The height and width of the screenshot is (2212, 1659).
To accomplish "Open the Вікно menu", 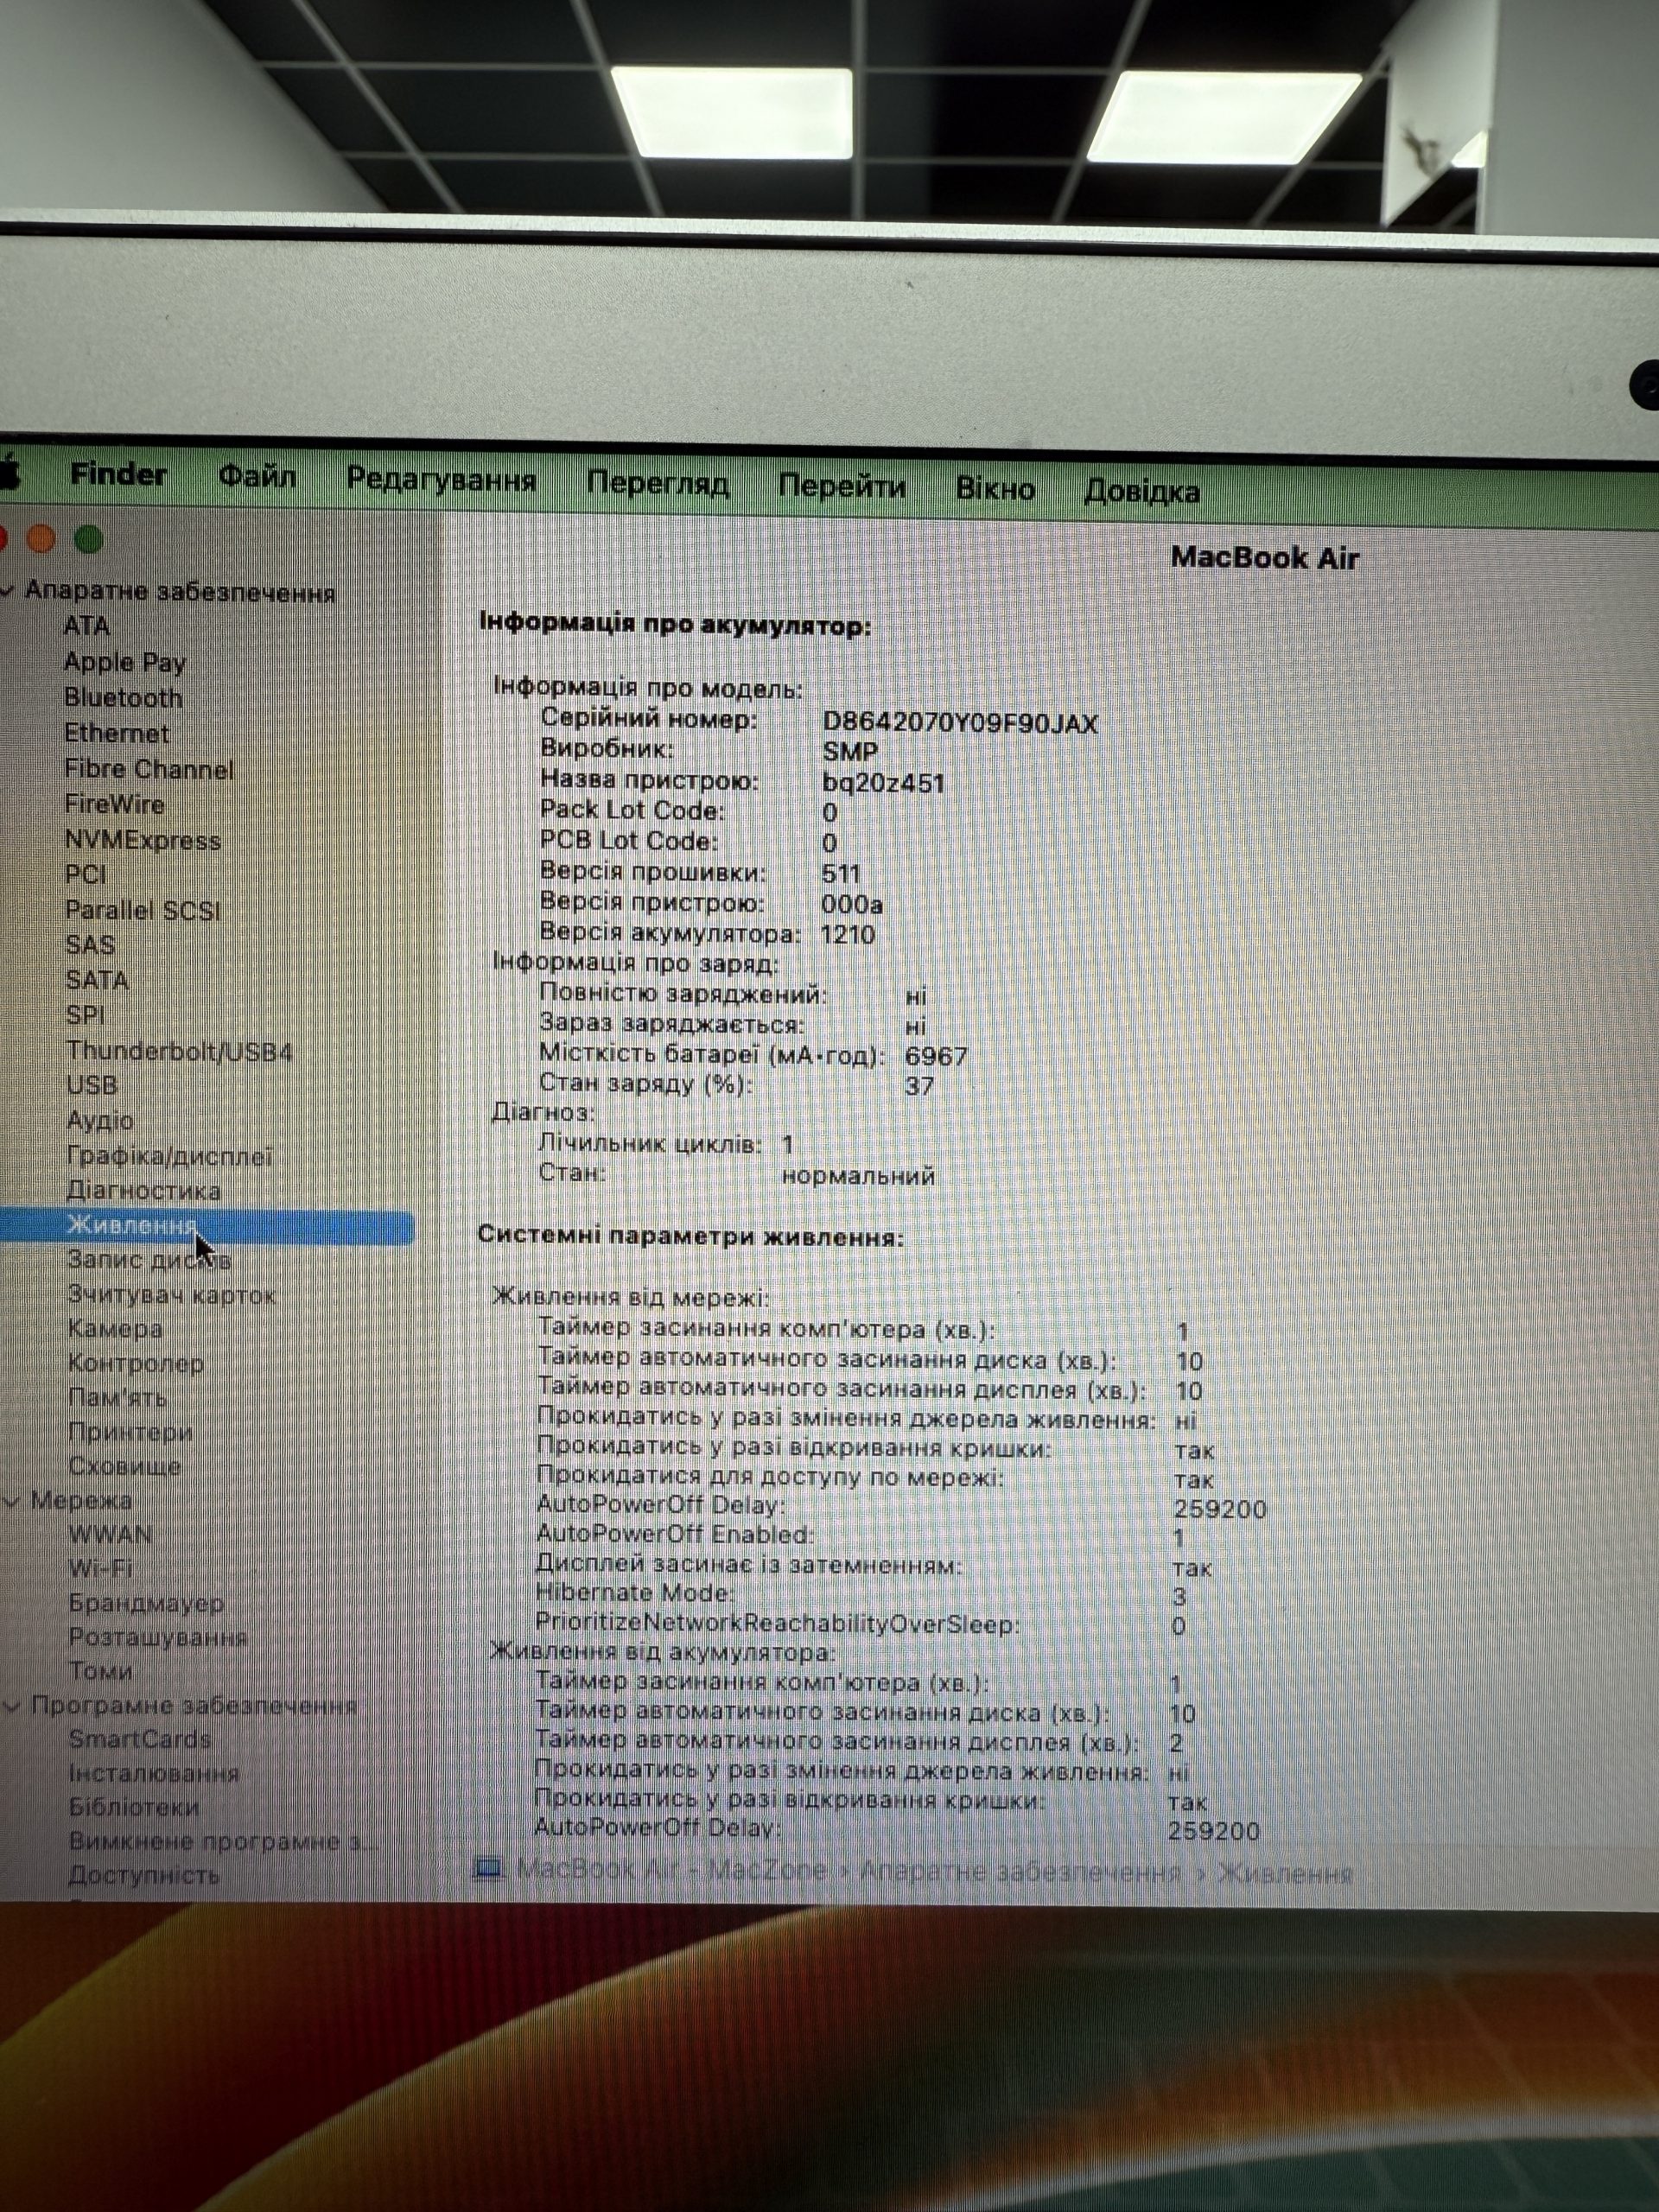I will [995, 489].
